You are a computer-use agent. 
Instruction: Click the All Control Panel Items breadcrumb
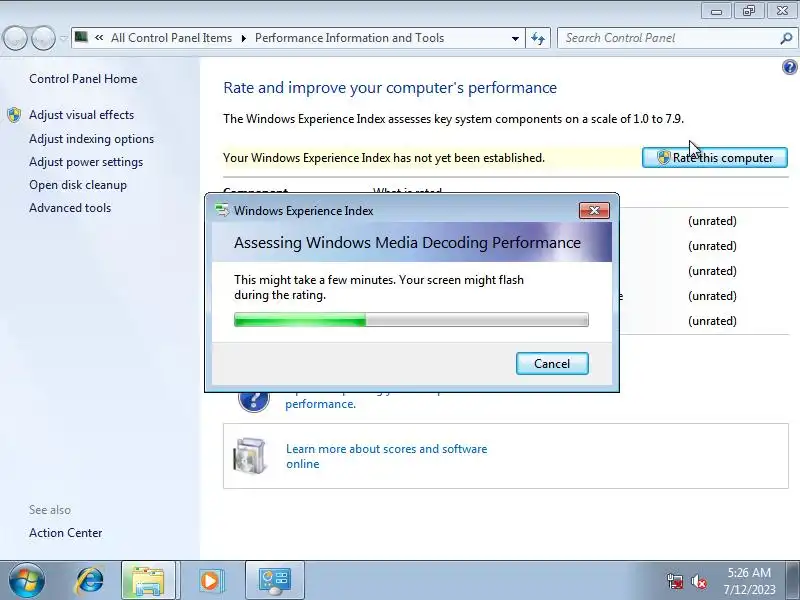(171, 38)
